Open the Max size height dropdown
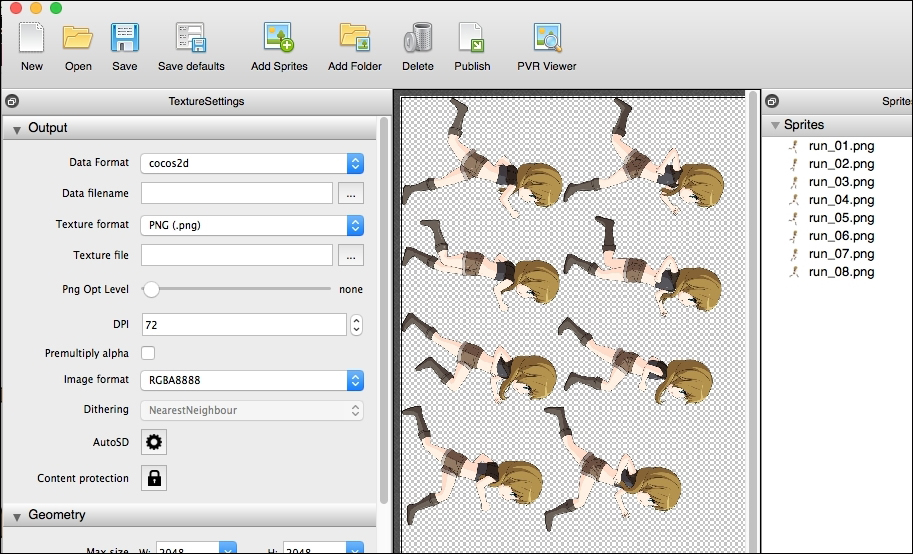Viewport: 913px width, 554px height. [x=355, y=548]
